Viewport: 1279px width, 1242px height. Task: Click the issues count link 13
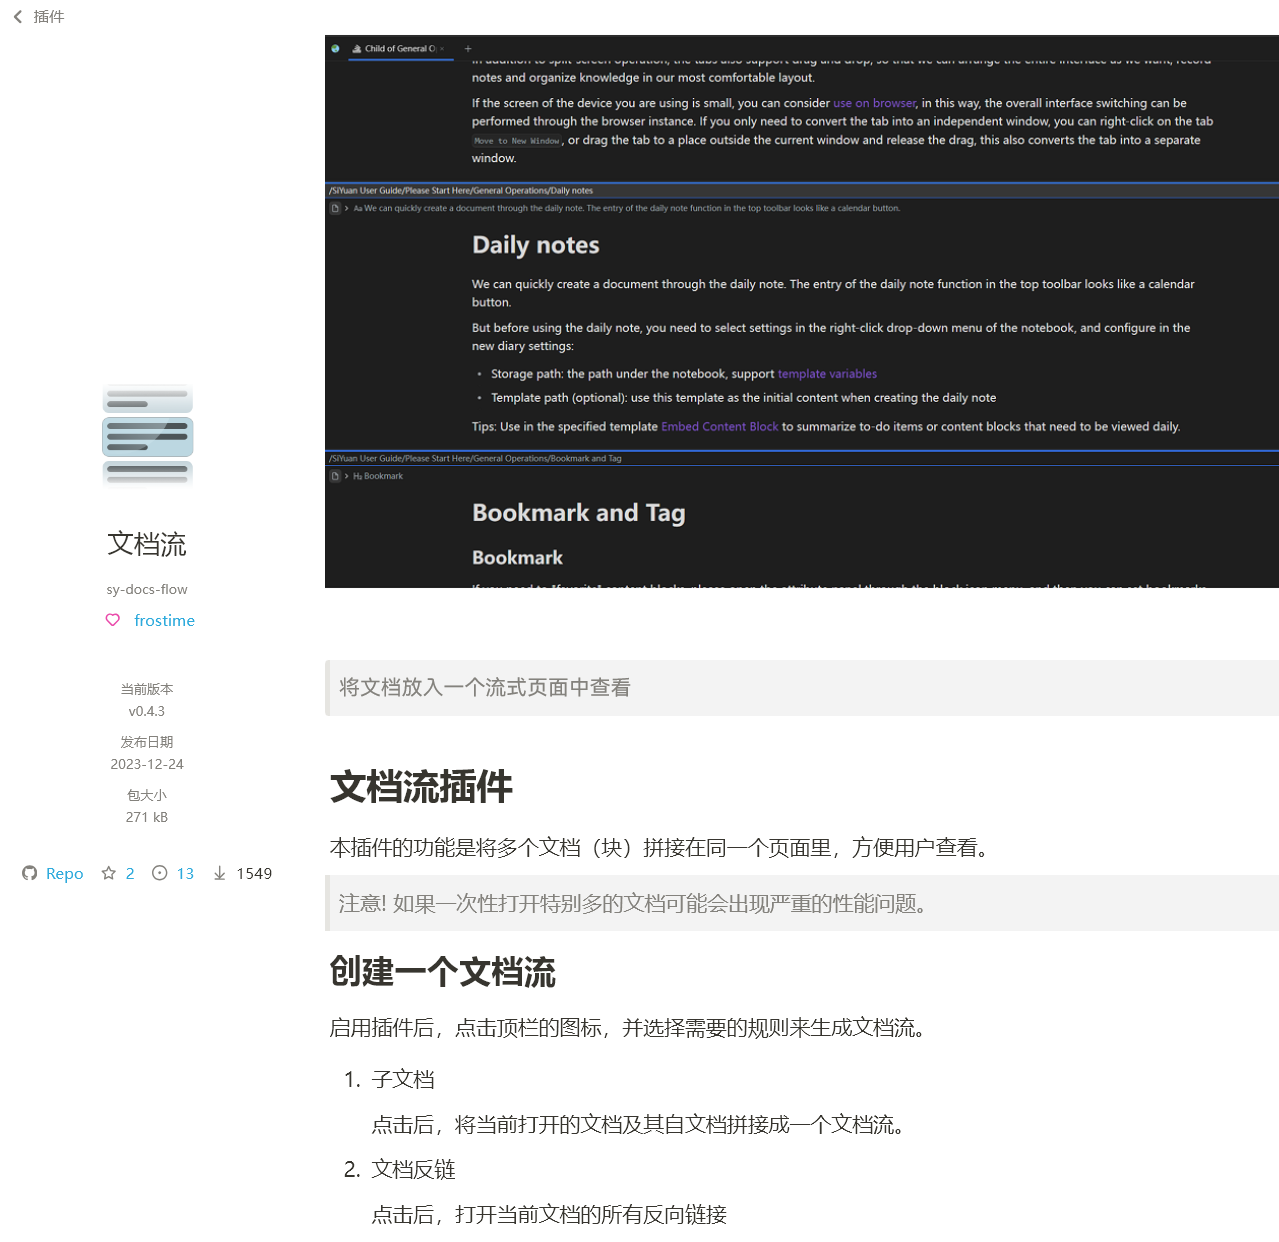pyautogui.click(x=185, y=873)
